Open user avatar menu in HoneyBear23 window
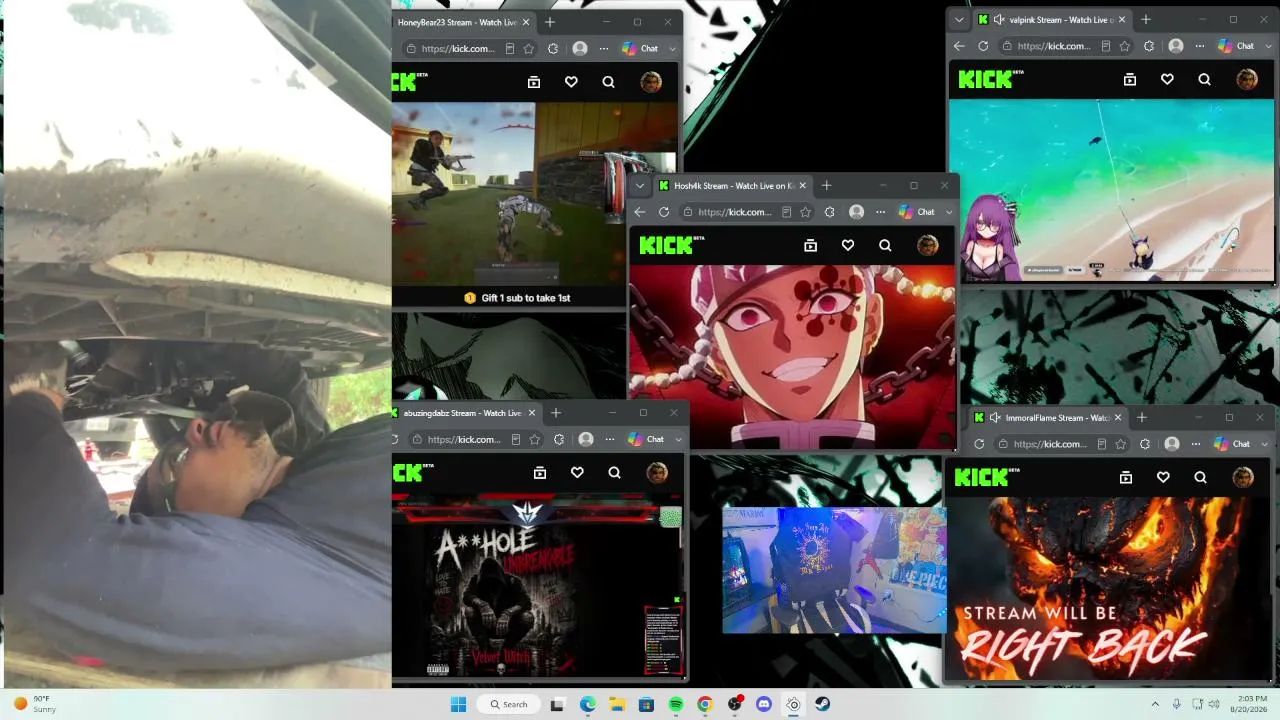The height and width of the screenshot is (720, 1280). (651, 82)
